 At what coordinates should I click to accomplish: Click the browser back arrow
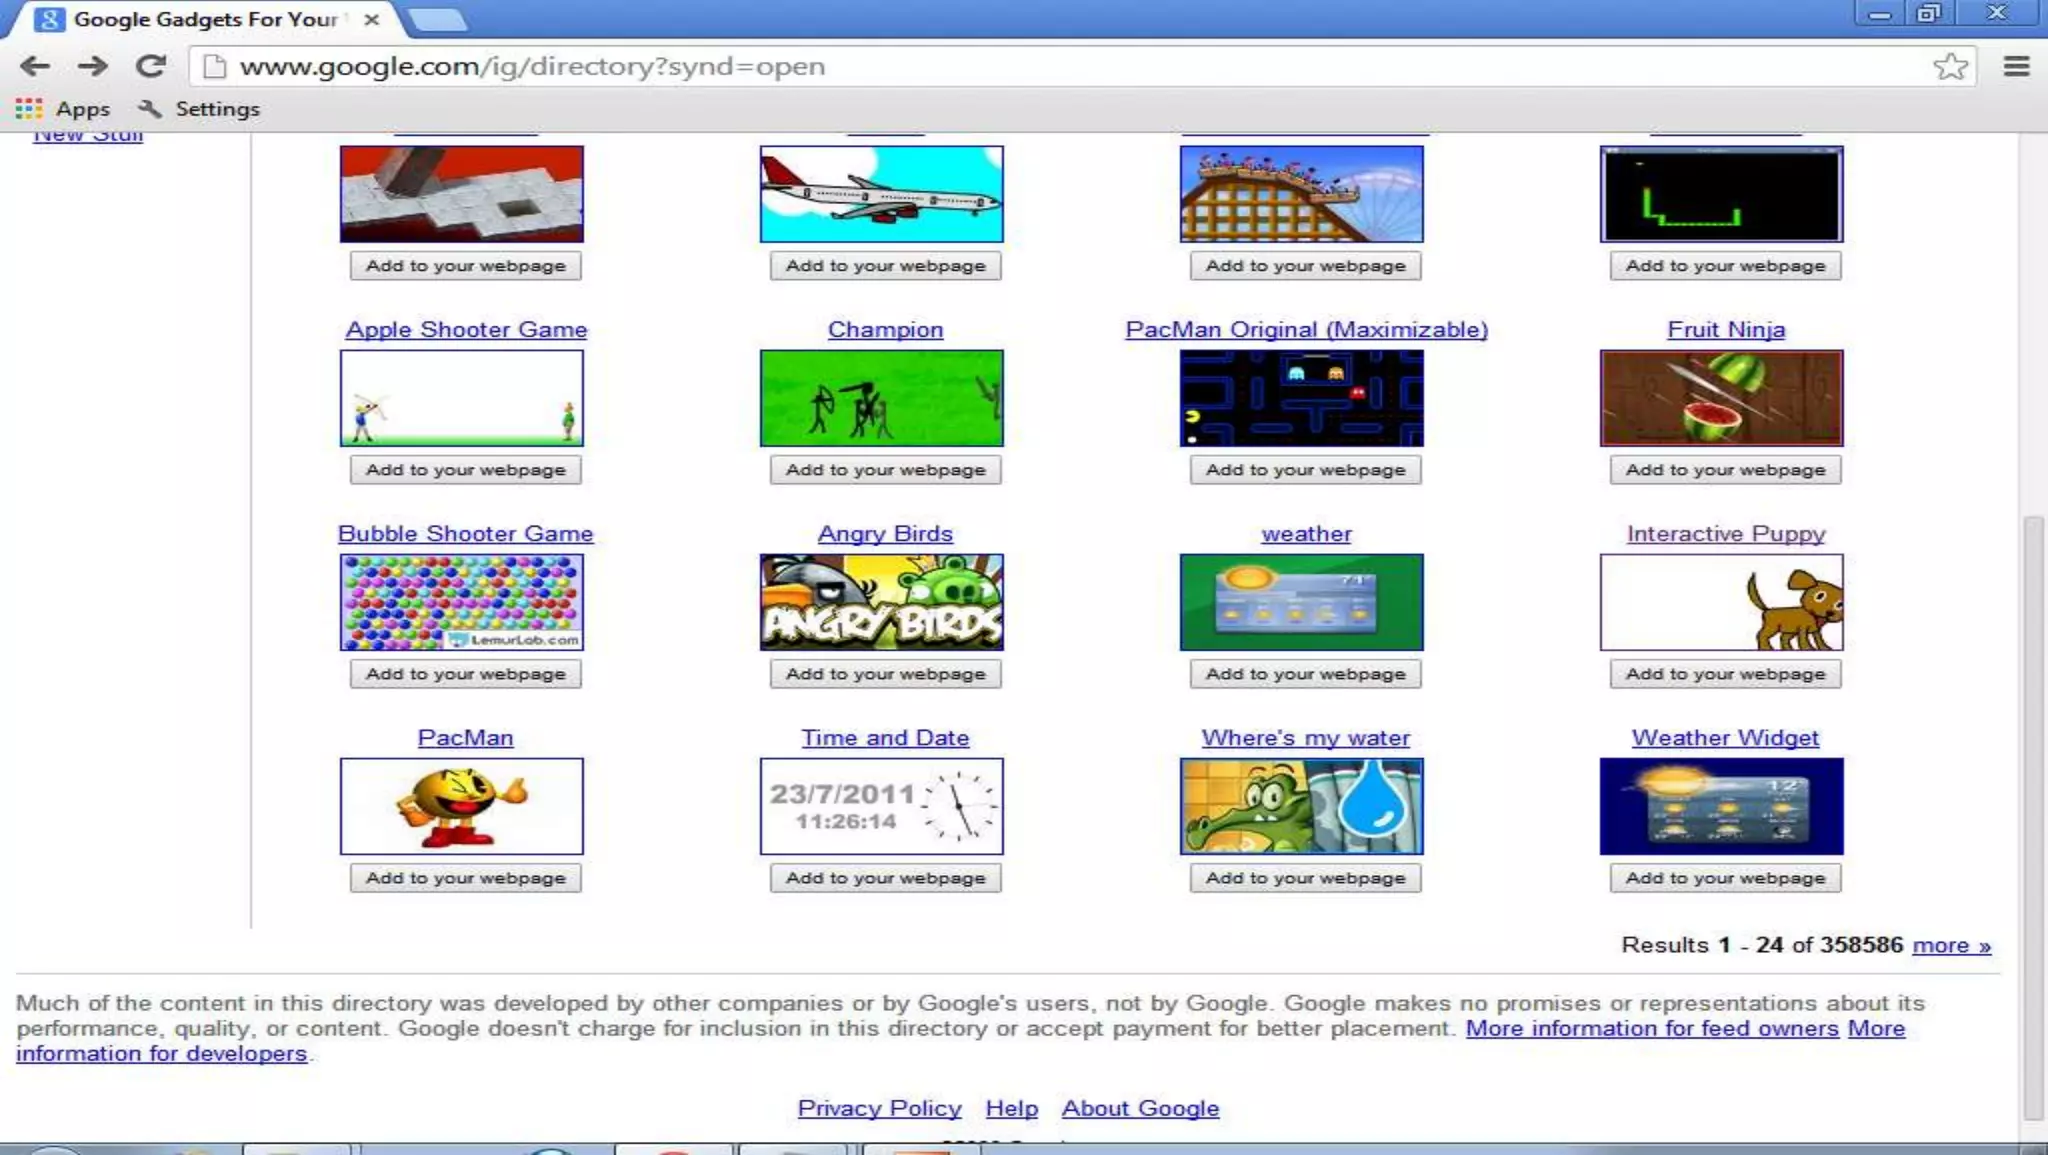pos(35,66)
